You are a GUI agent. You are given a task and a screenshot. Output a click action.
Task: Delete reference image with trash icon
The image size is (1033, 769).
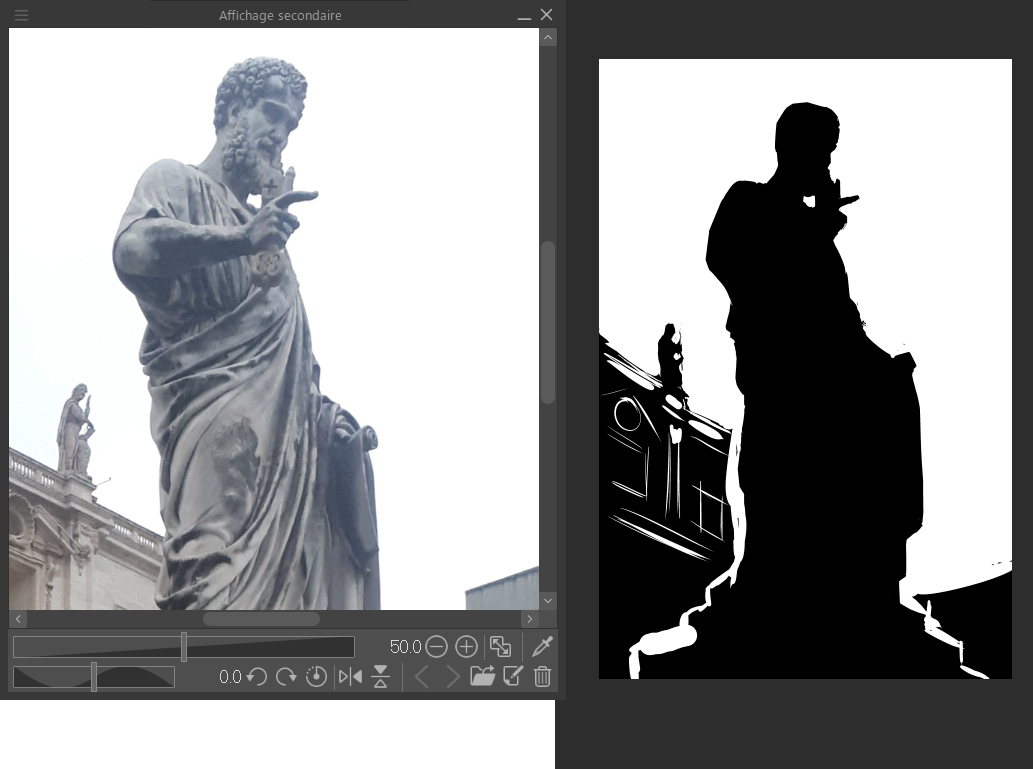coord(542,677)
